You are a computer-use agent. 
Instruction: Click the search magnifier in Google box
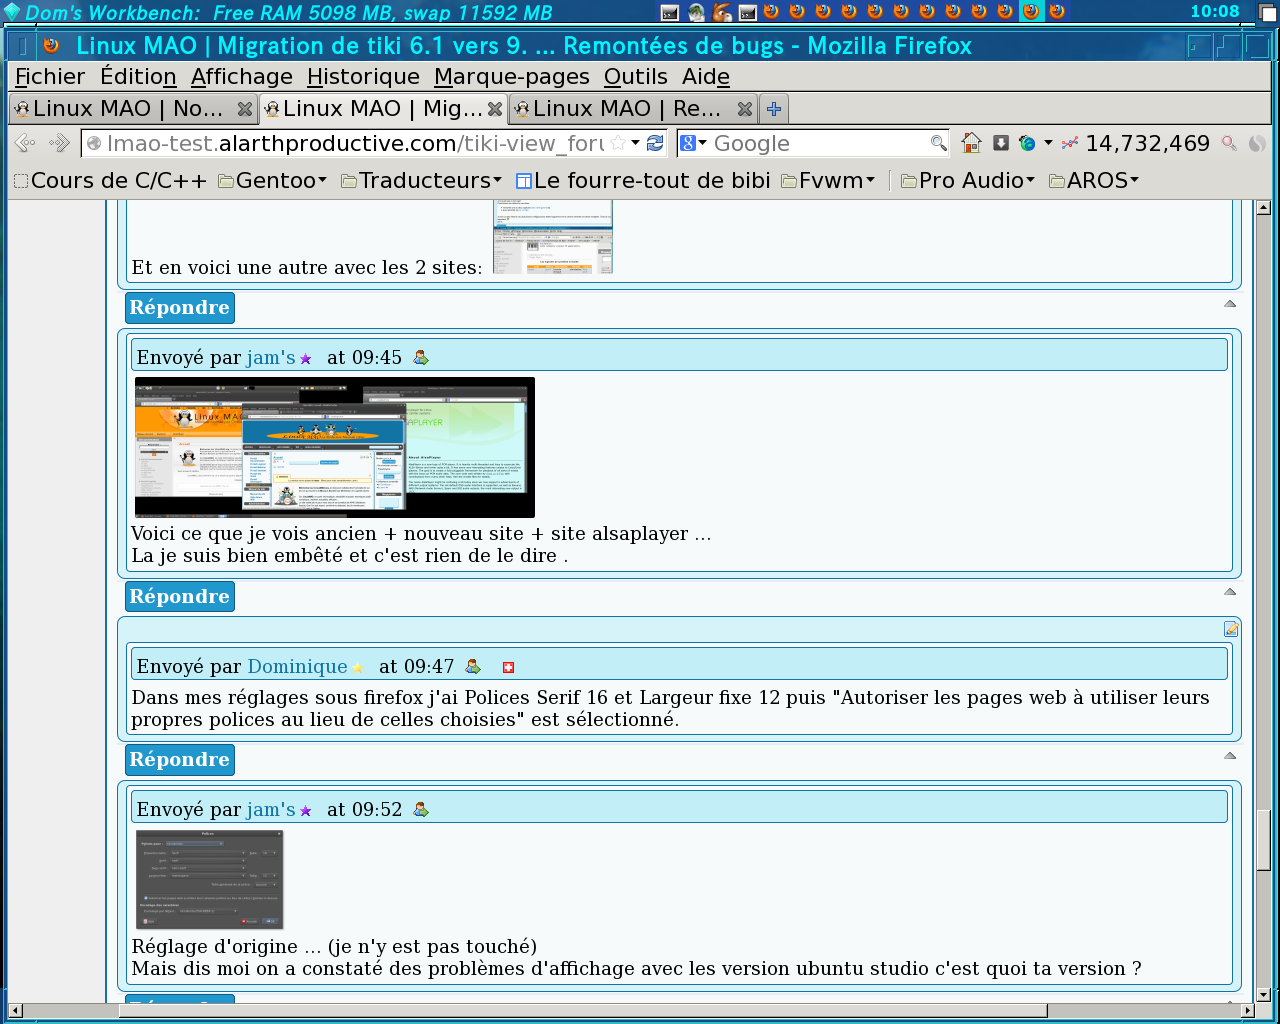(x=938, y=143)
